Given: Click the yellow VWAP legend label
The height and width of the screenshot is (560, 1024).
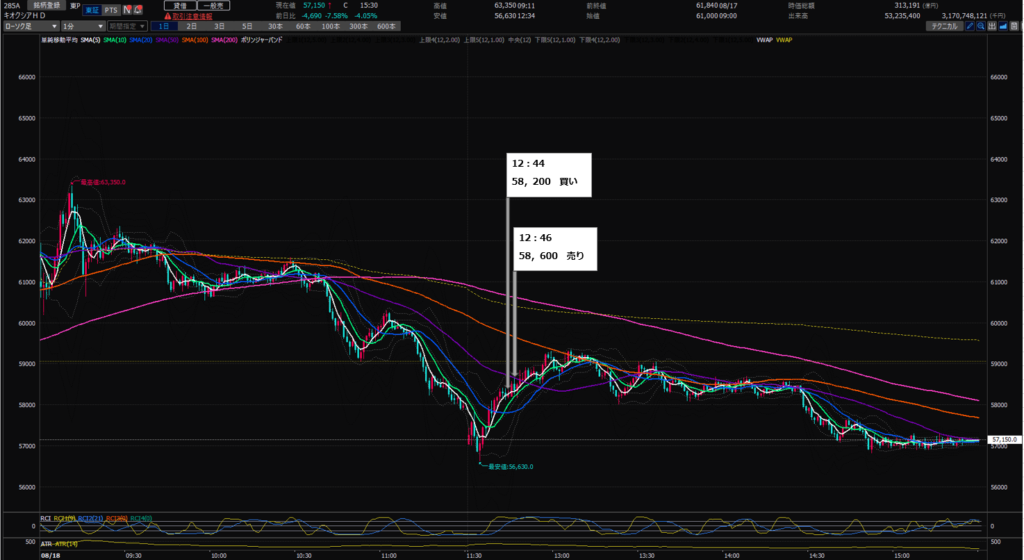Looking at the screenshot, I should coord(784,40).
